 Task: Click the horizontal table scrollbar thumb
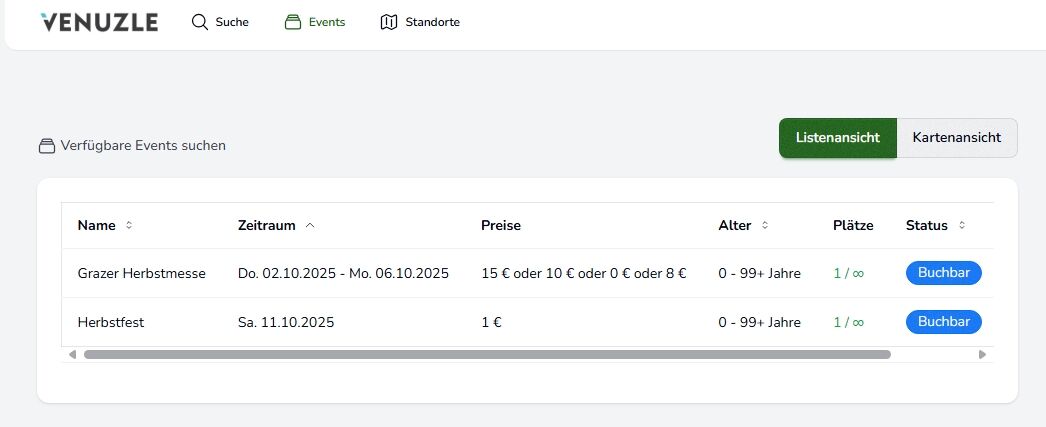[x=487, y=354]
